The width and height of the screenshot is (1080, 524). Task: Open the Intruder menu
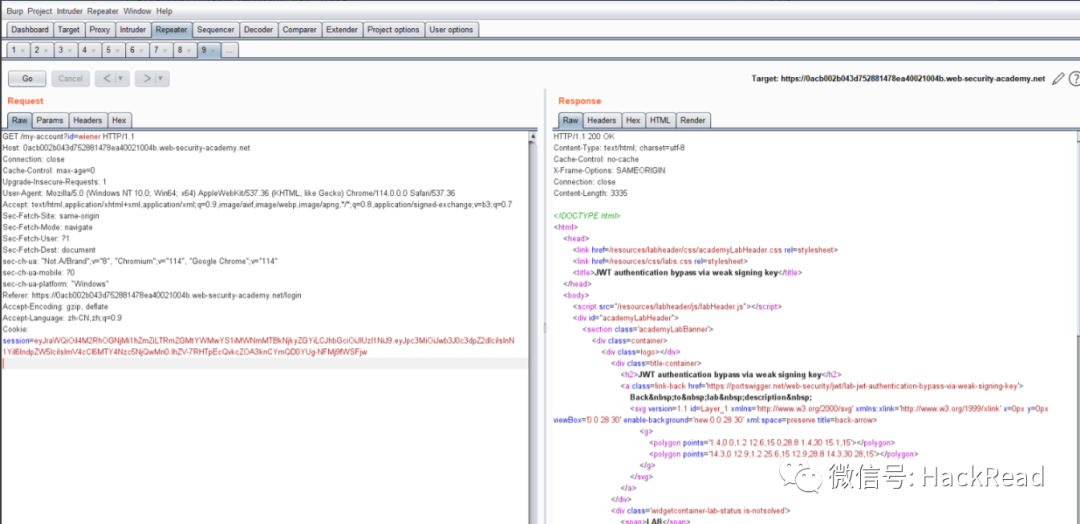click(70, 11)
